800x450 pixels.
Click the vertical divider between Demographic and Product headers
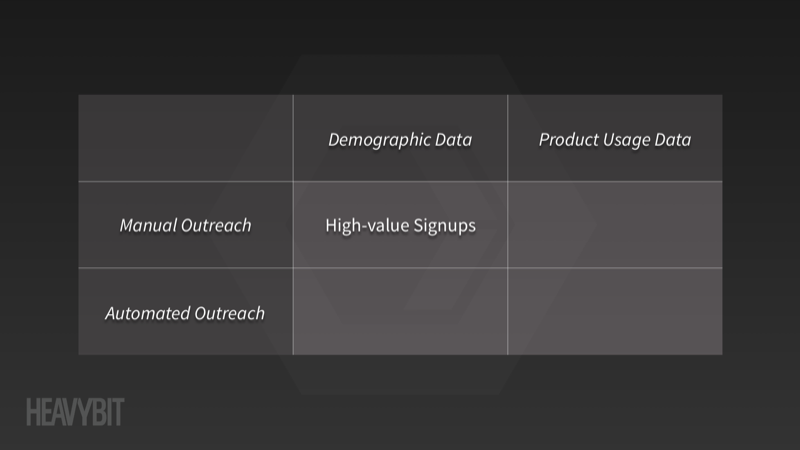(508, 138)
